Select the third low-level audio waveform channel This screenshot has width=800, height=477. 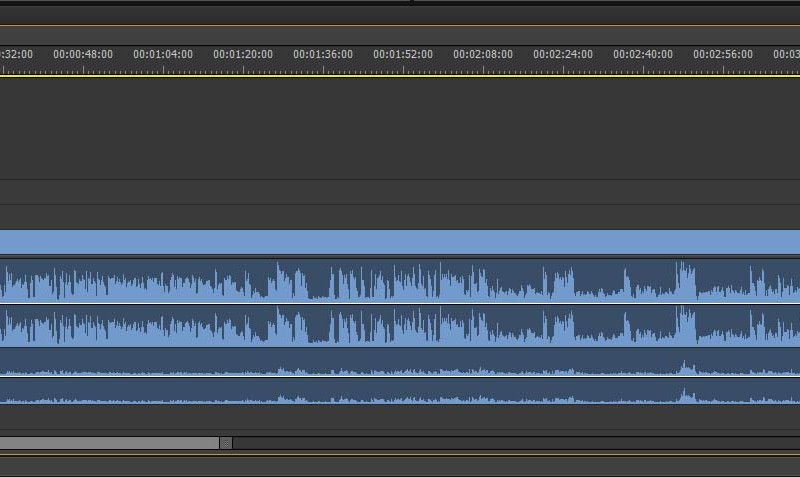click(x=400, y=362)
